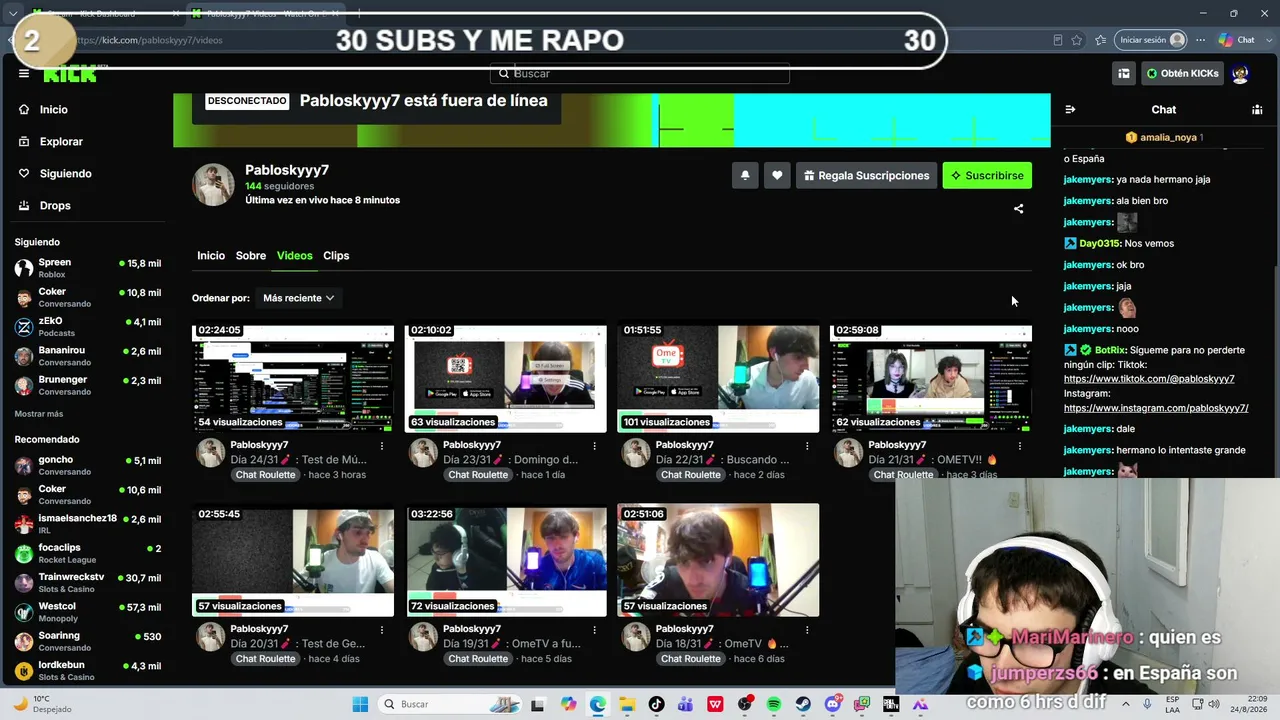This screenshot has height=720, width=1280.
Task: Open the Instagram link in chat
Action: click(x=1156, y=408)
